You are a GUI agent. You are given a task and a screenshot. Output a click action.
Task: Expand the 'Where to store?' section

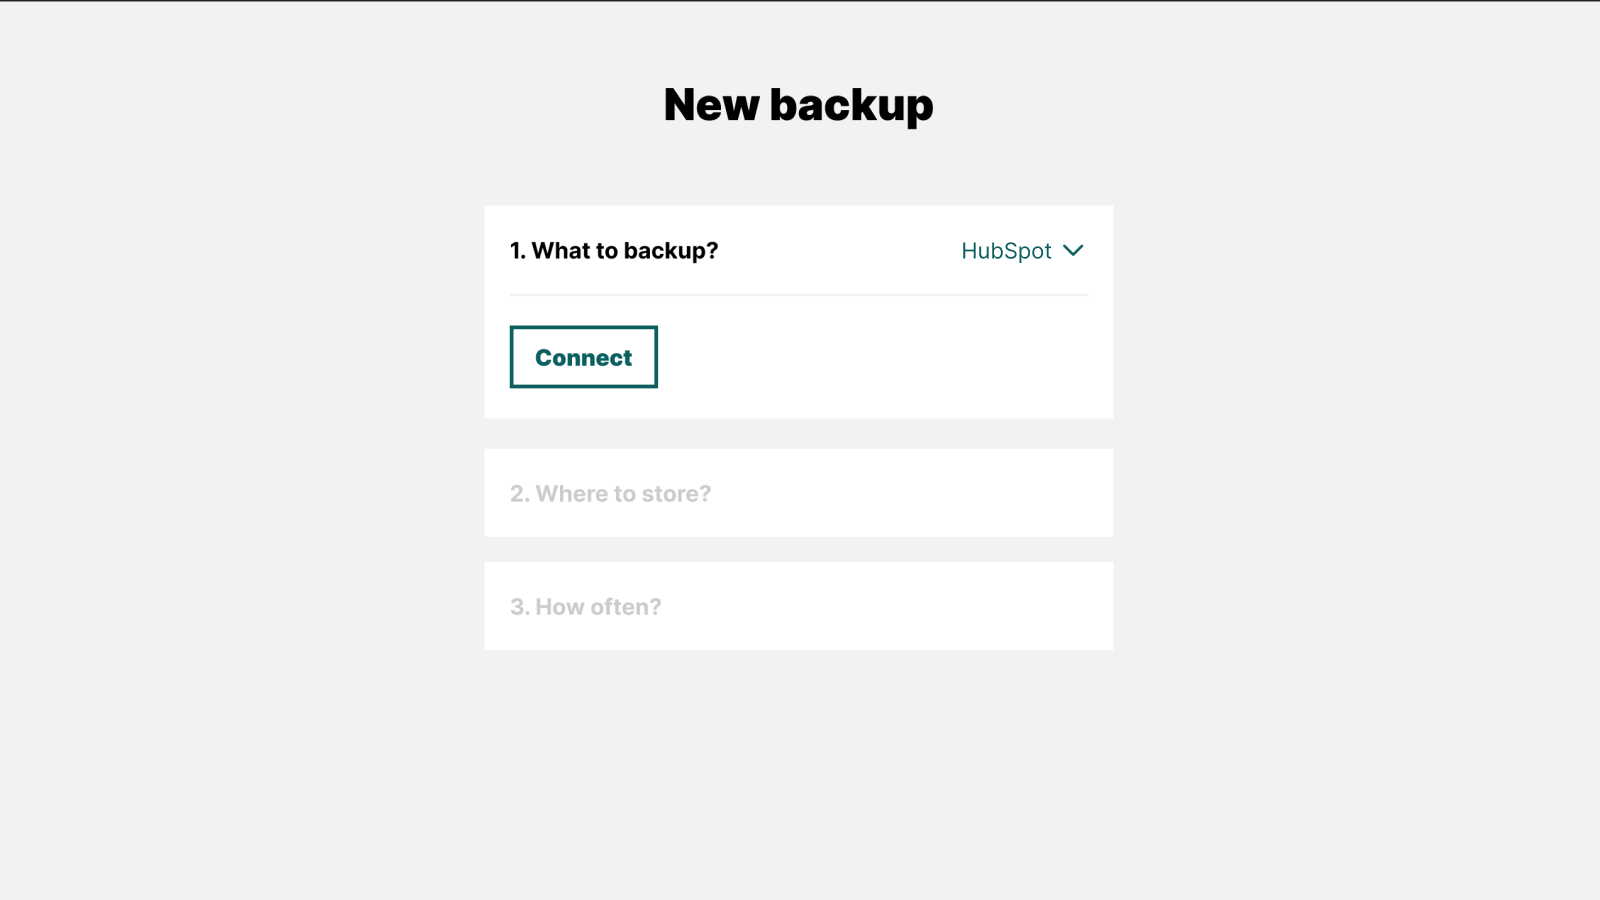point(798,493)
